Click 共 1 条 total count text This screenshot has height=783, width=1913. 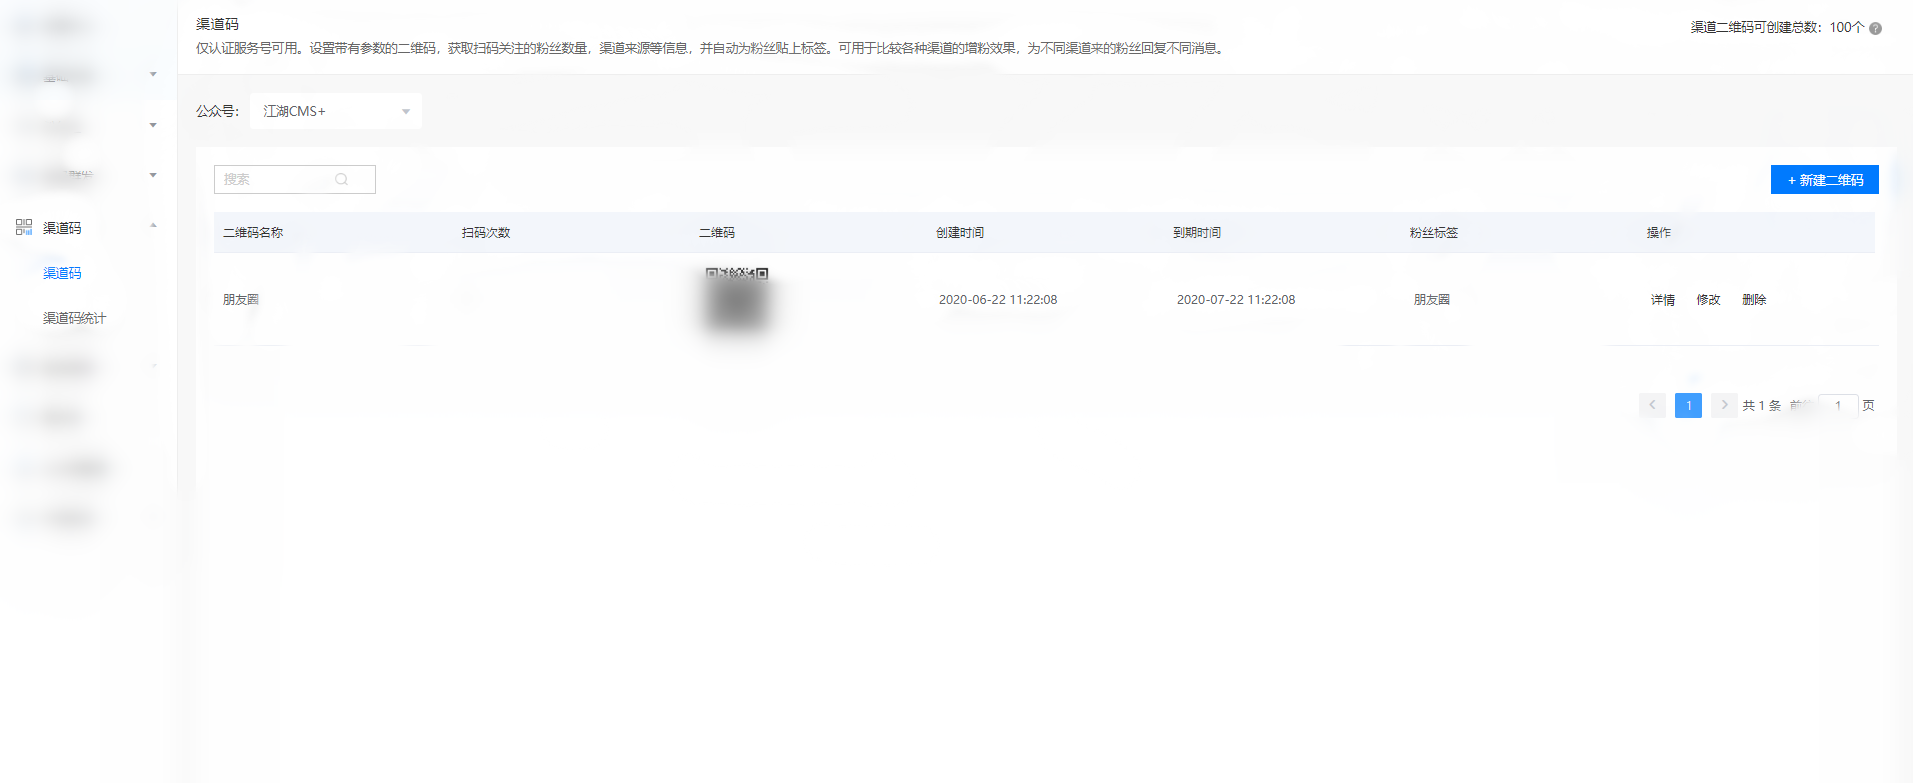(1762, 405)
